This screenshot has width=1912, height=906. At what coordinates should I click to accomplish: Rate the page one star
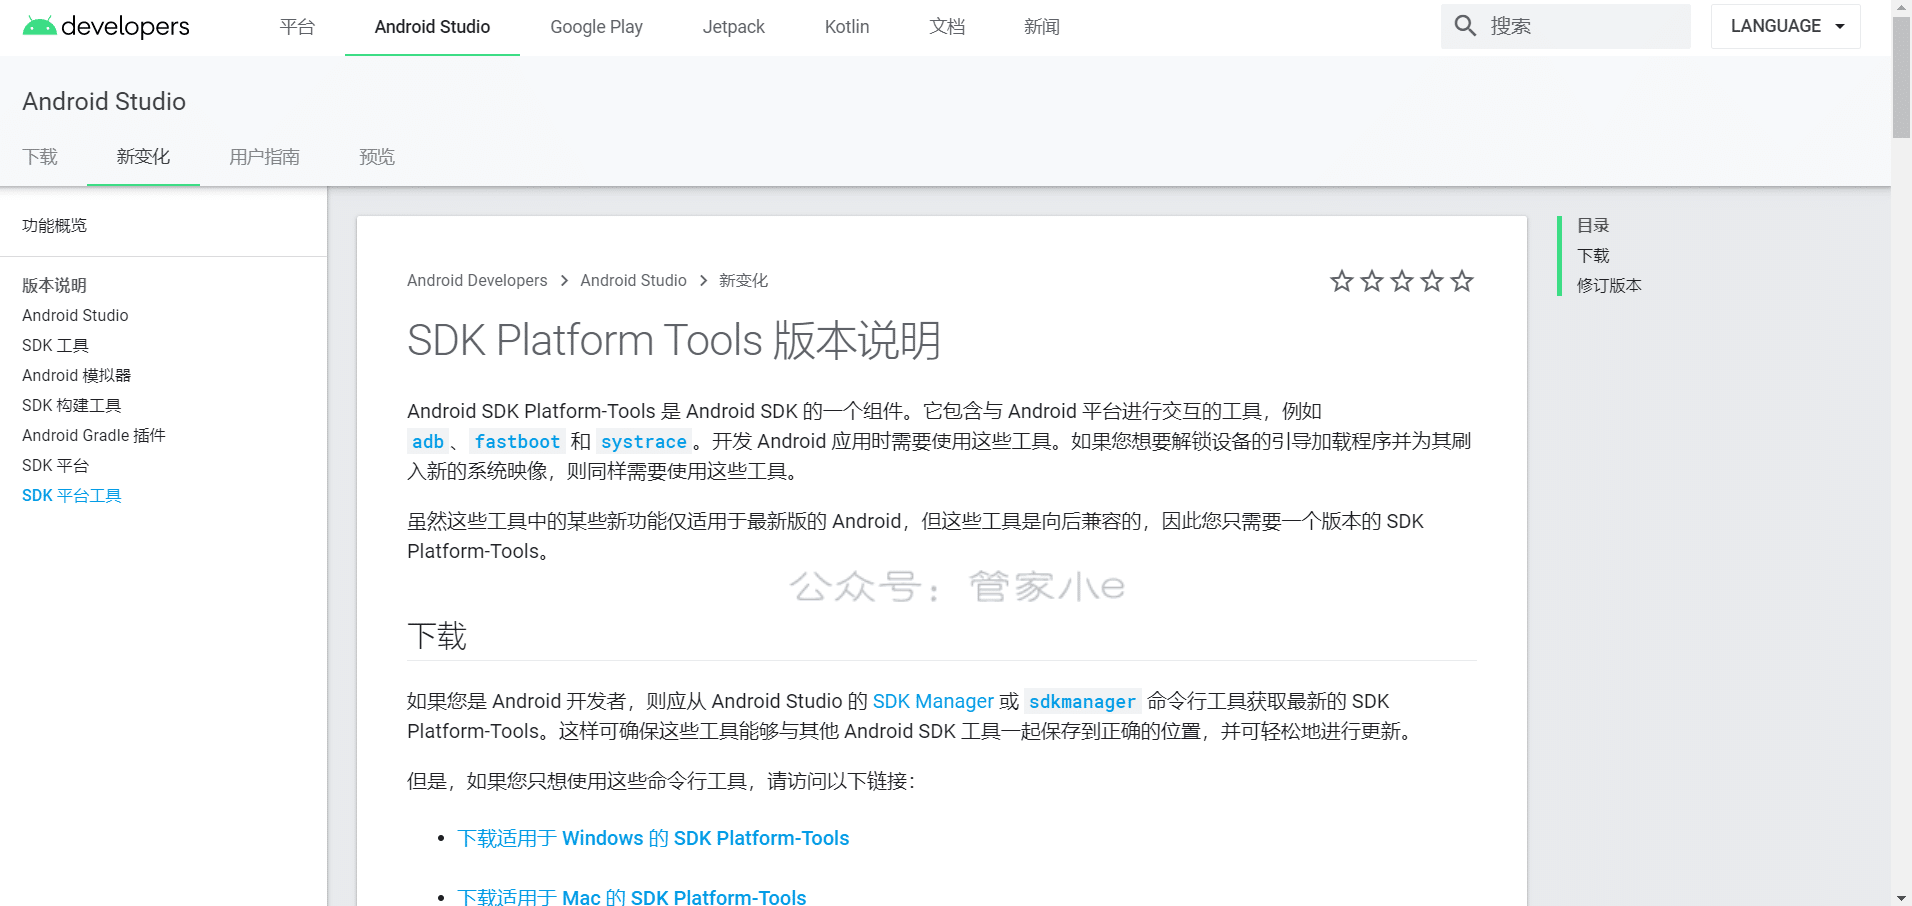pyautogui.click(x=1342, y=281)
